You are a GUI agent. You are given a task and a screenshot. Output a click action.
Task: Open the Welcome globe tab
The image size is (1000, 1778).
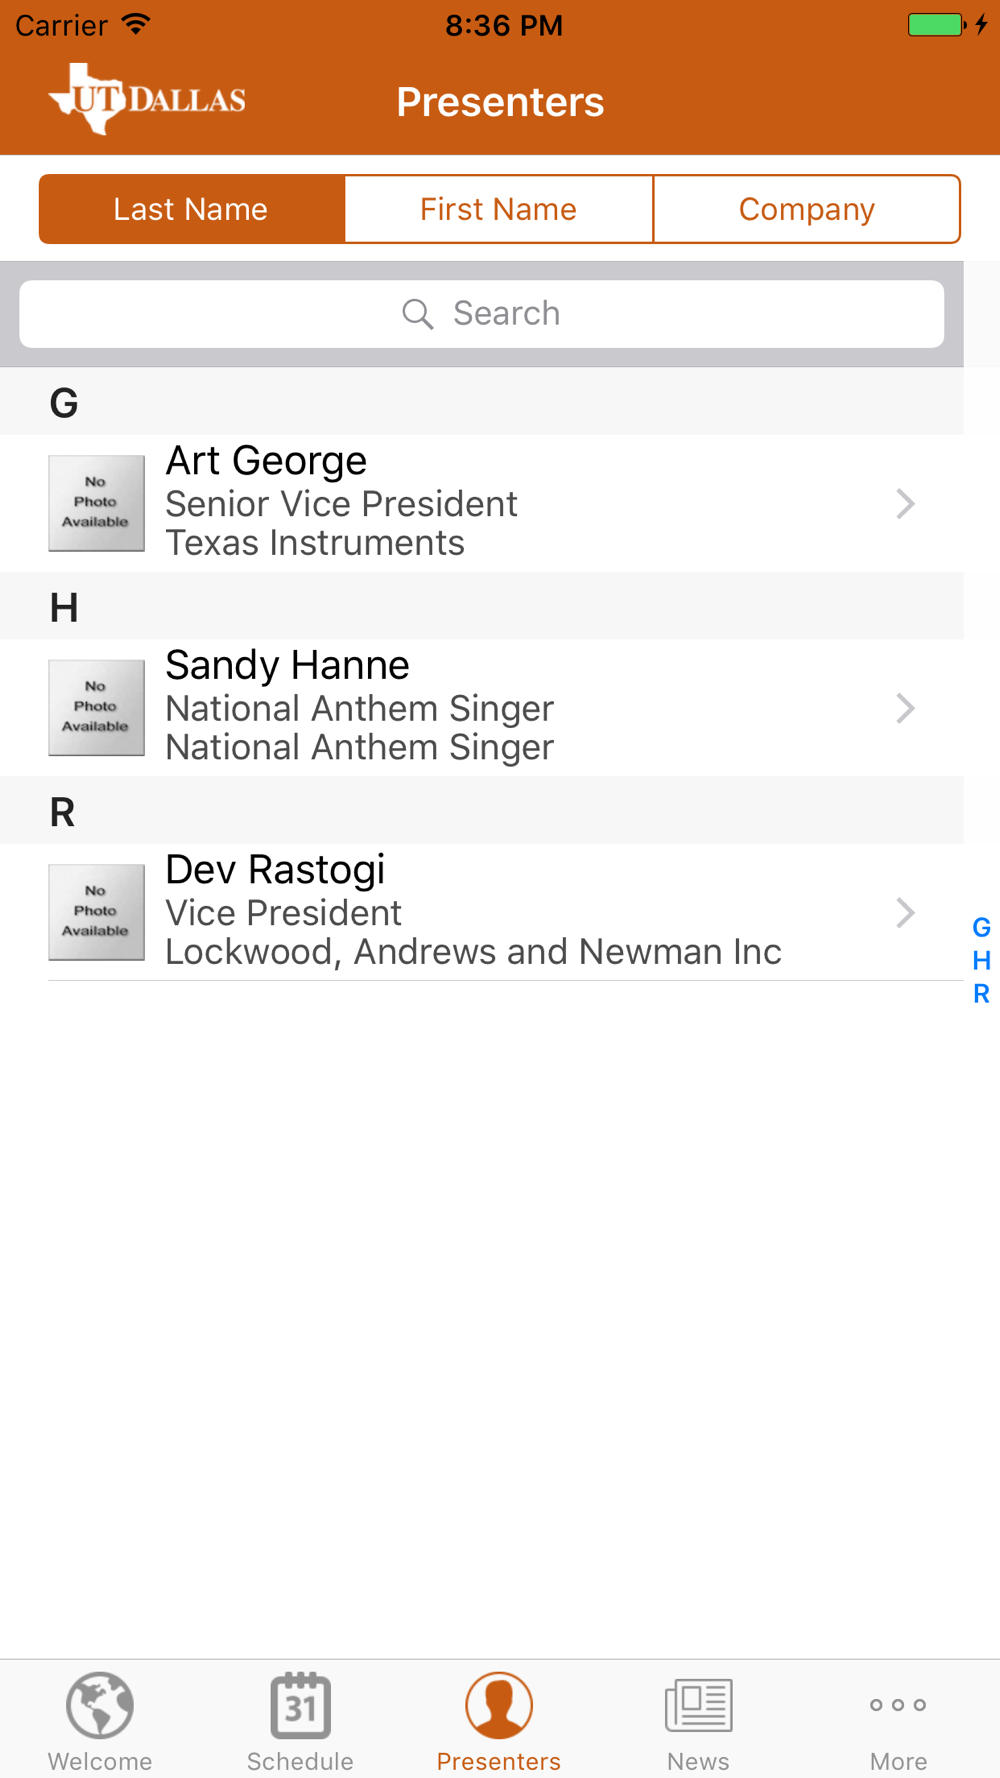(100, 1704)
